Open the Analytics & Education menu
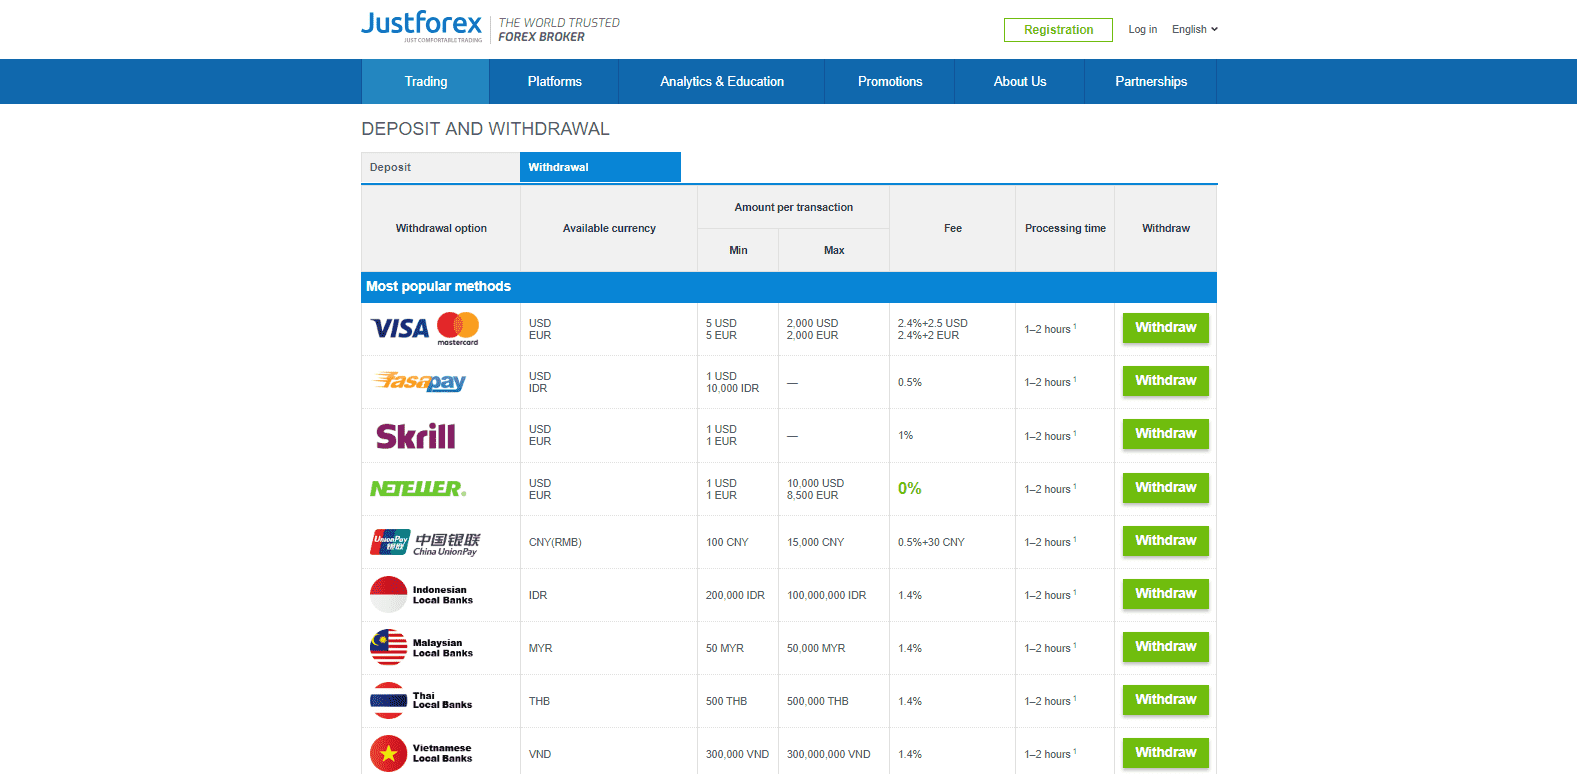 [x=722, y=82]
